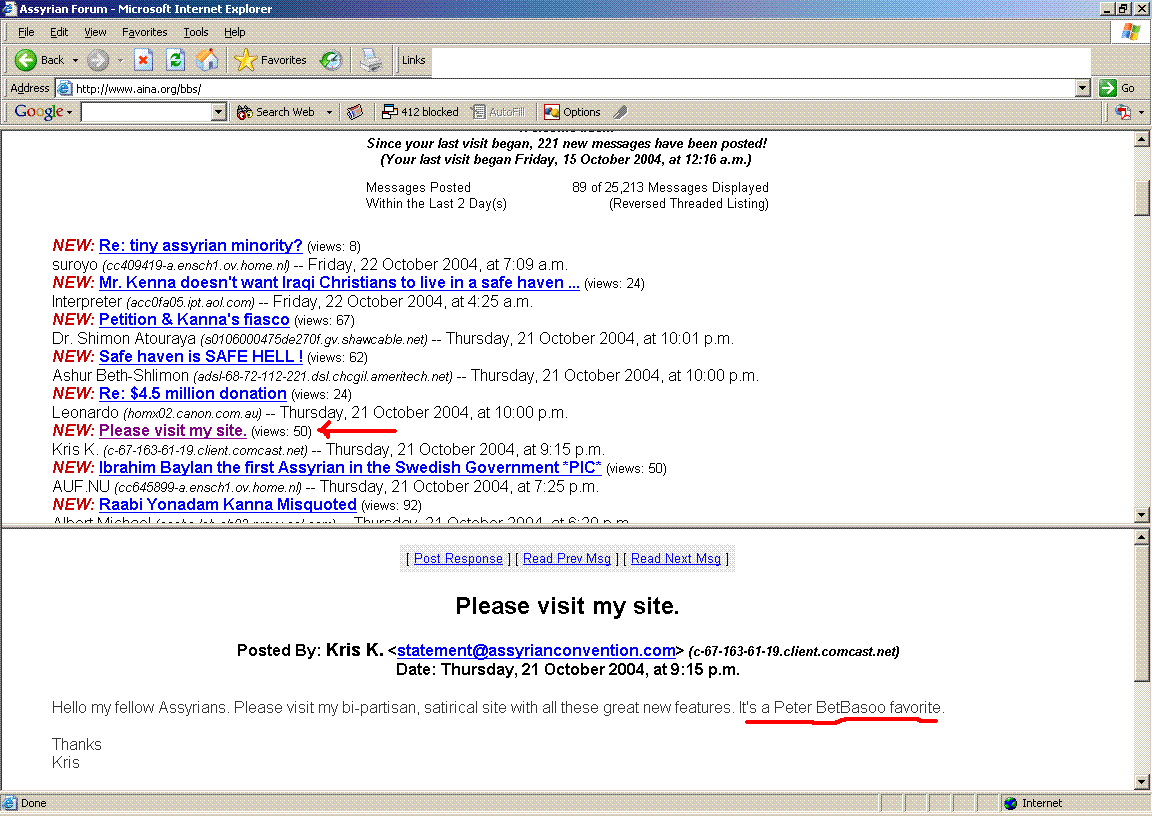Click lower frame scrollbar thumb
1152x816 pixels.
pyautogui.click(x=1142, y=613)
